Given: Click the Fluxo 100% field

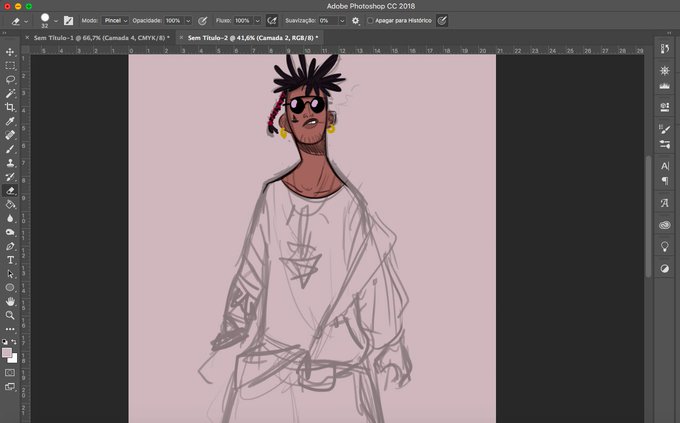Looking at the screenshot, I should click(244, 20).
